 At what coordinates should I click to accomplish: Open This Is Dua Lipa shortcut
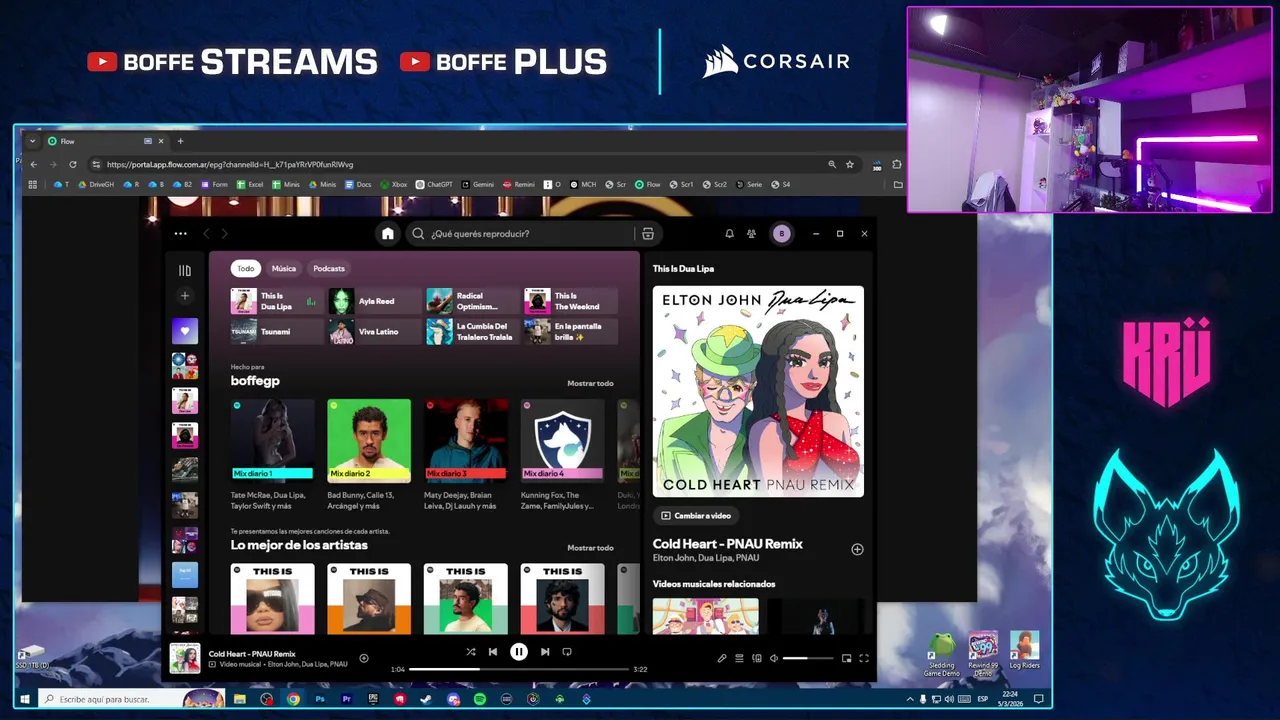[x=277, y=301]
